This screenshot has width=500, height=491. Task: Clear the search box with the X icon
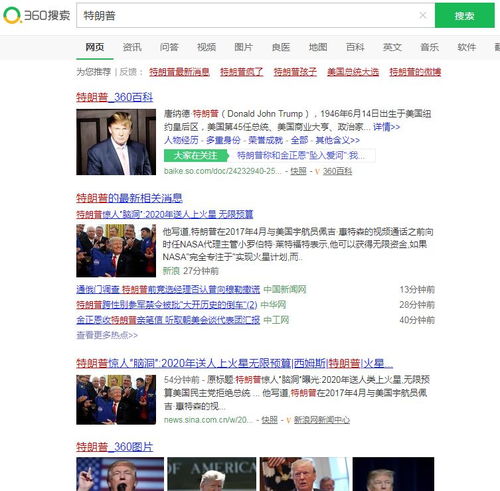point(423,15)
